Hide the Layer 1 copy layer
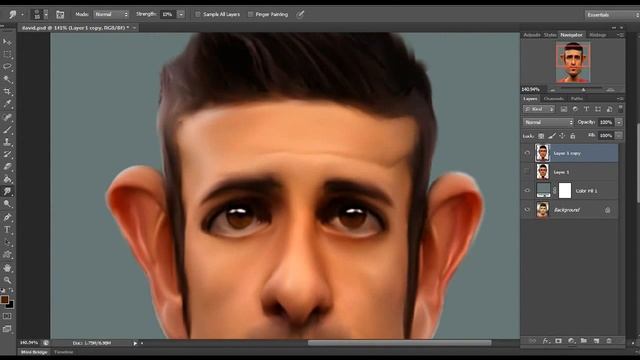The width and height of the screenshot is (640, 360). tap(527, 153)
